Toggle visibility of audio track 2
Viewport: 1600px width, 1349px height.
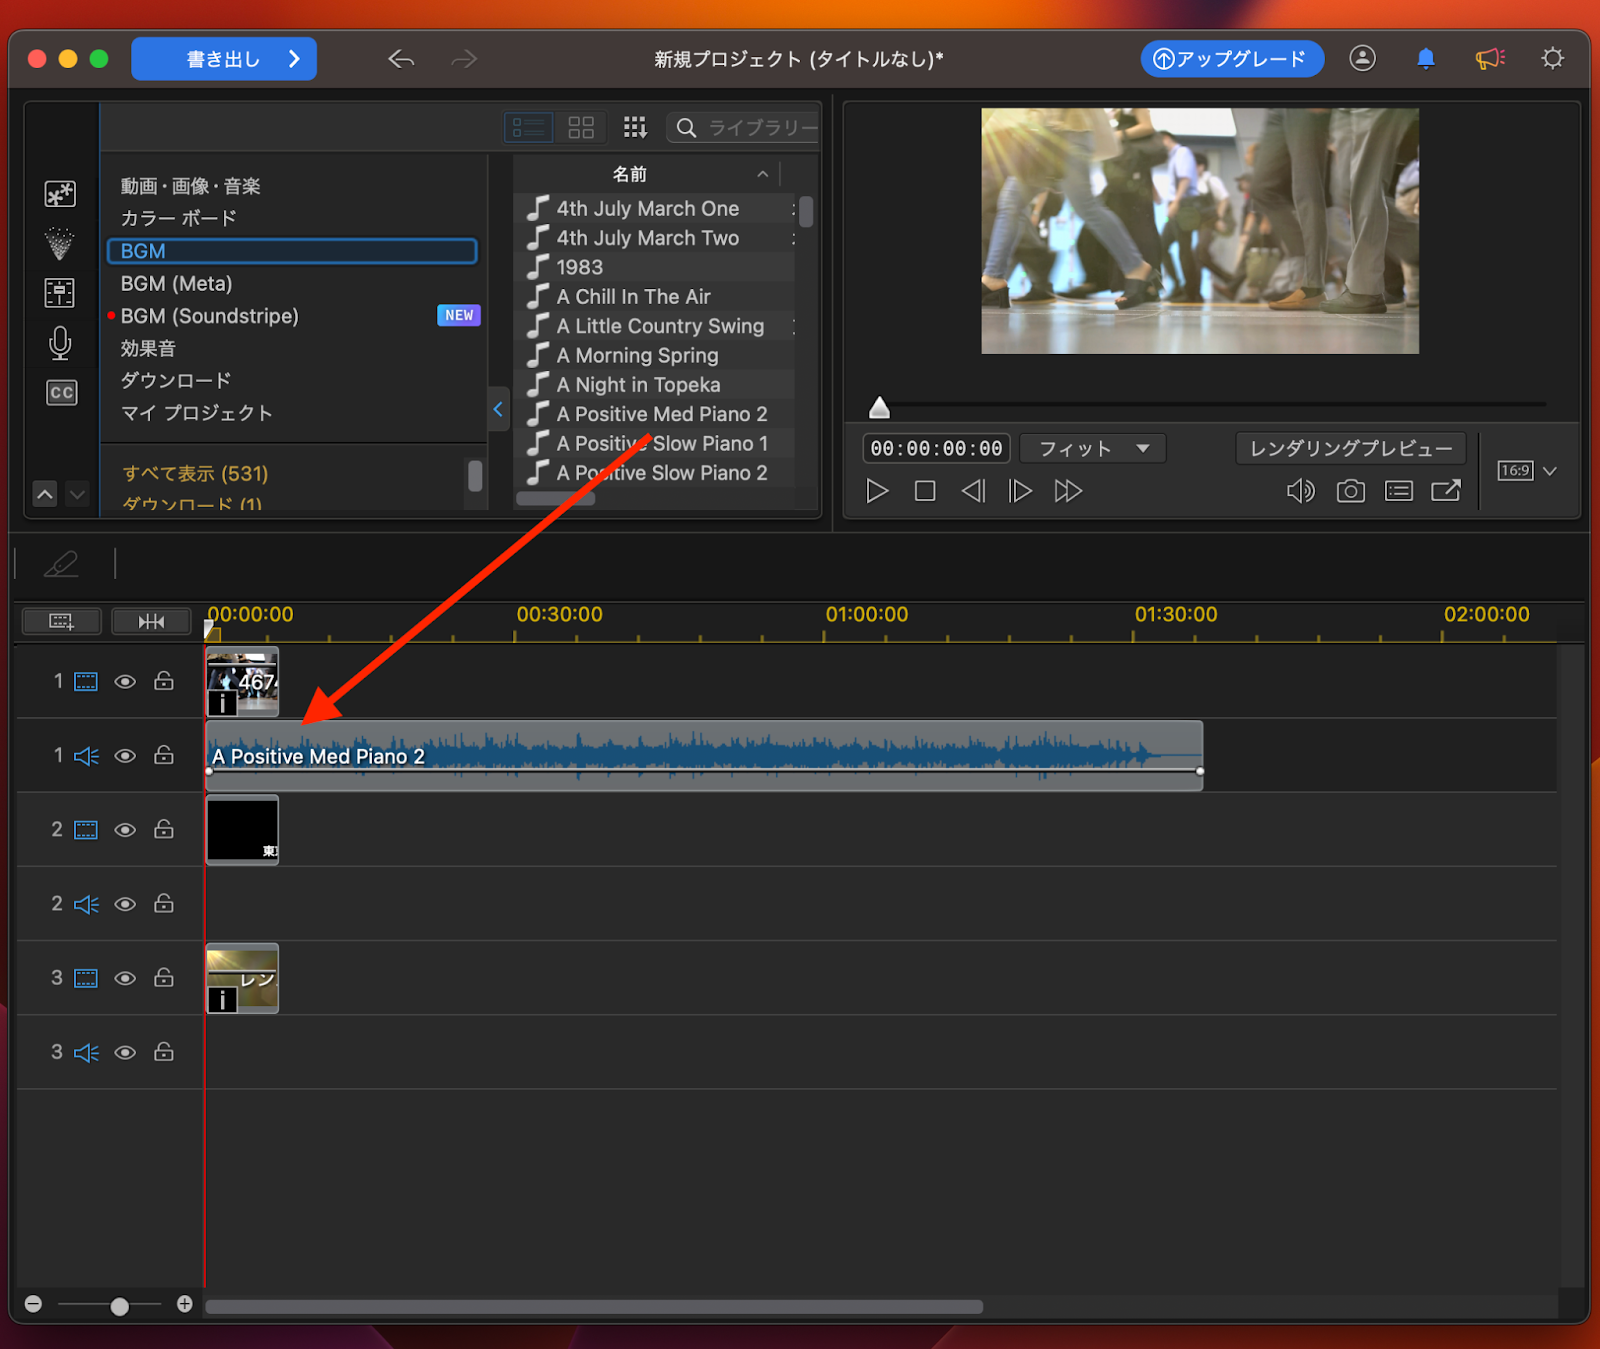(x=125, y=904)
